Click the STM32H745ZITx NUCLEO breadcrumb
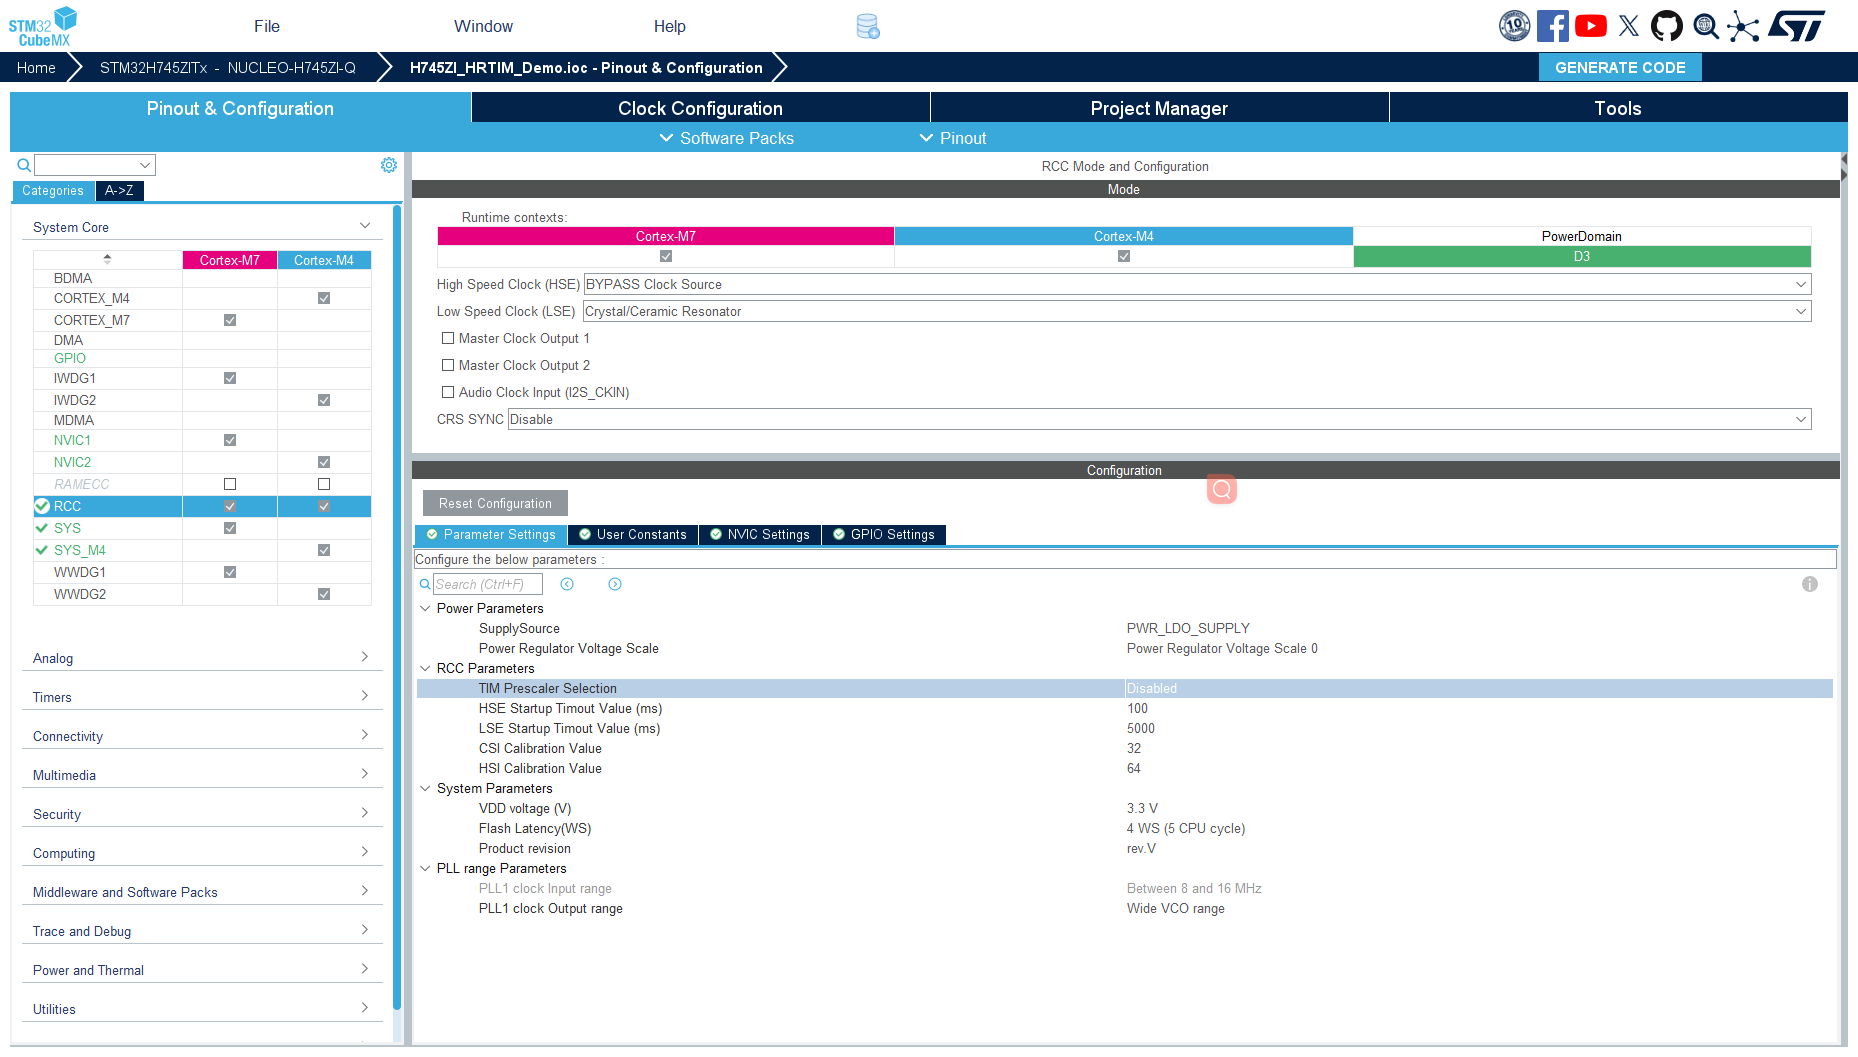The width and height of the screenshot is (1858, 1057). click(228, 67)
